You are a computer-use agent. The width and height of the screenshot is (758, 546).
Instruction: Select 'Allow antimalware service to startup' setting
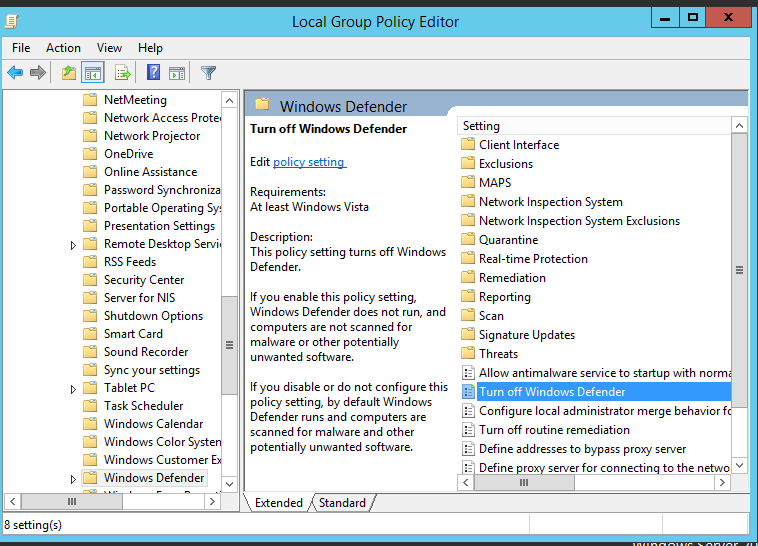click(604, 373)
